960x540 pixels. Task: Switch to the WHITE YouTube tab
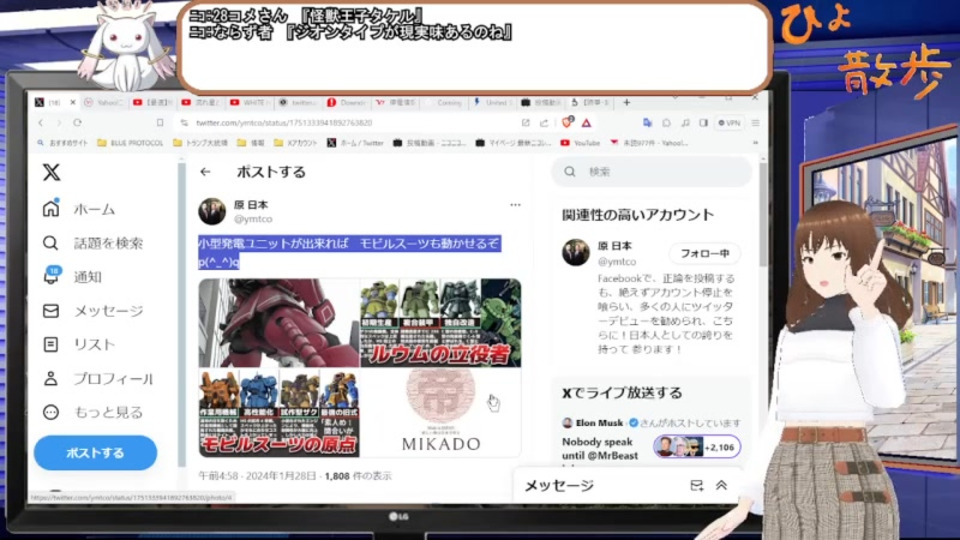251,102
